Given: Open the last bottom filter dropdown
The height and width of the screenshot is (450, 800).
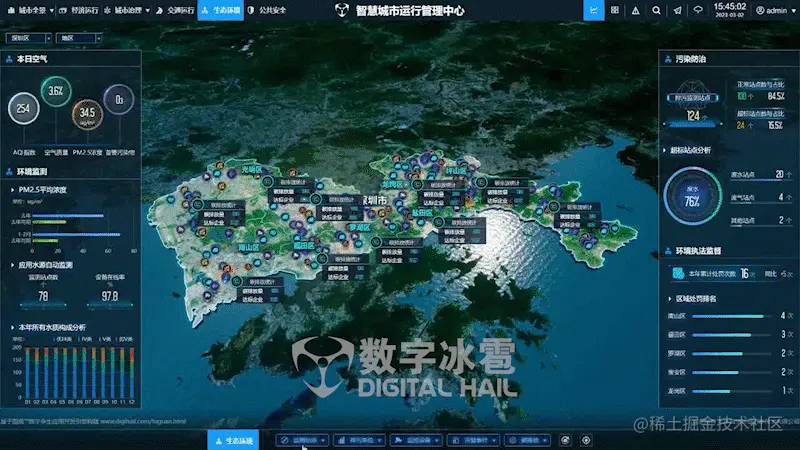Looking at the screenshot, I should coord(529,440).
